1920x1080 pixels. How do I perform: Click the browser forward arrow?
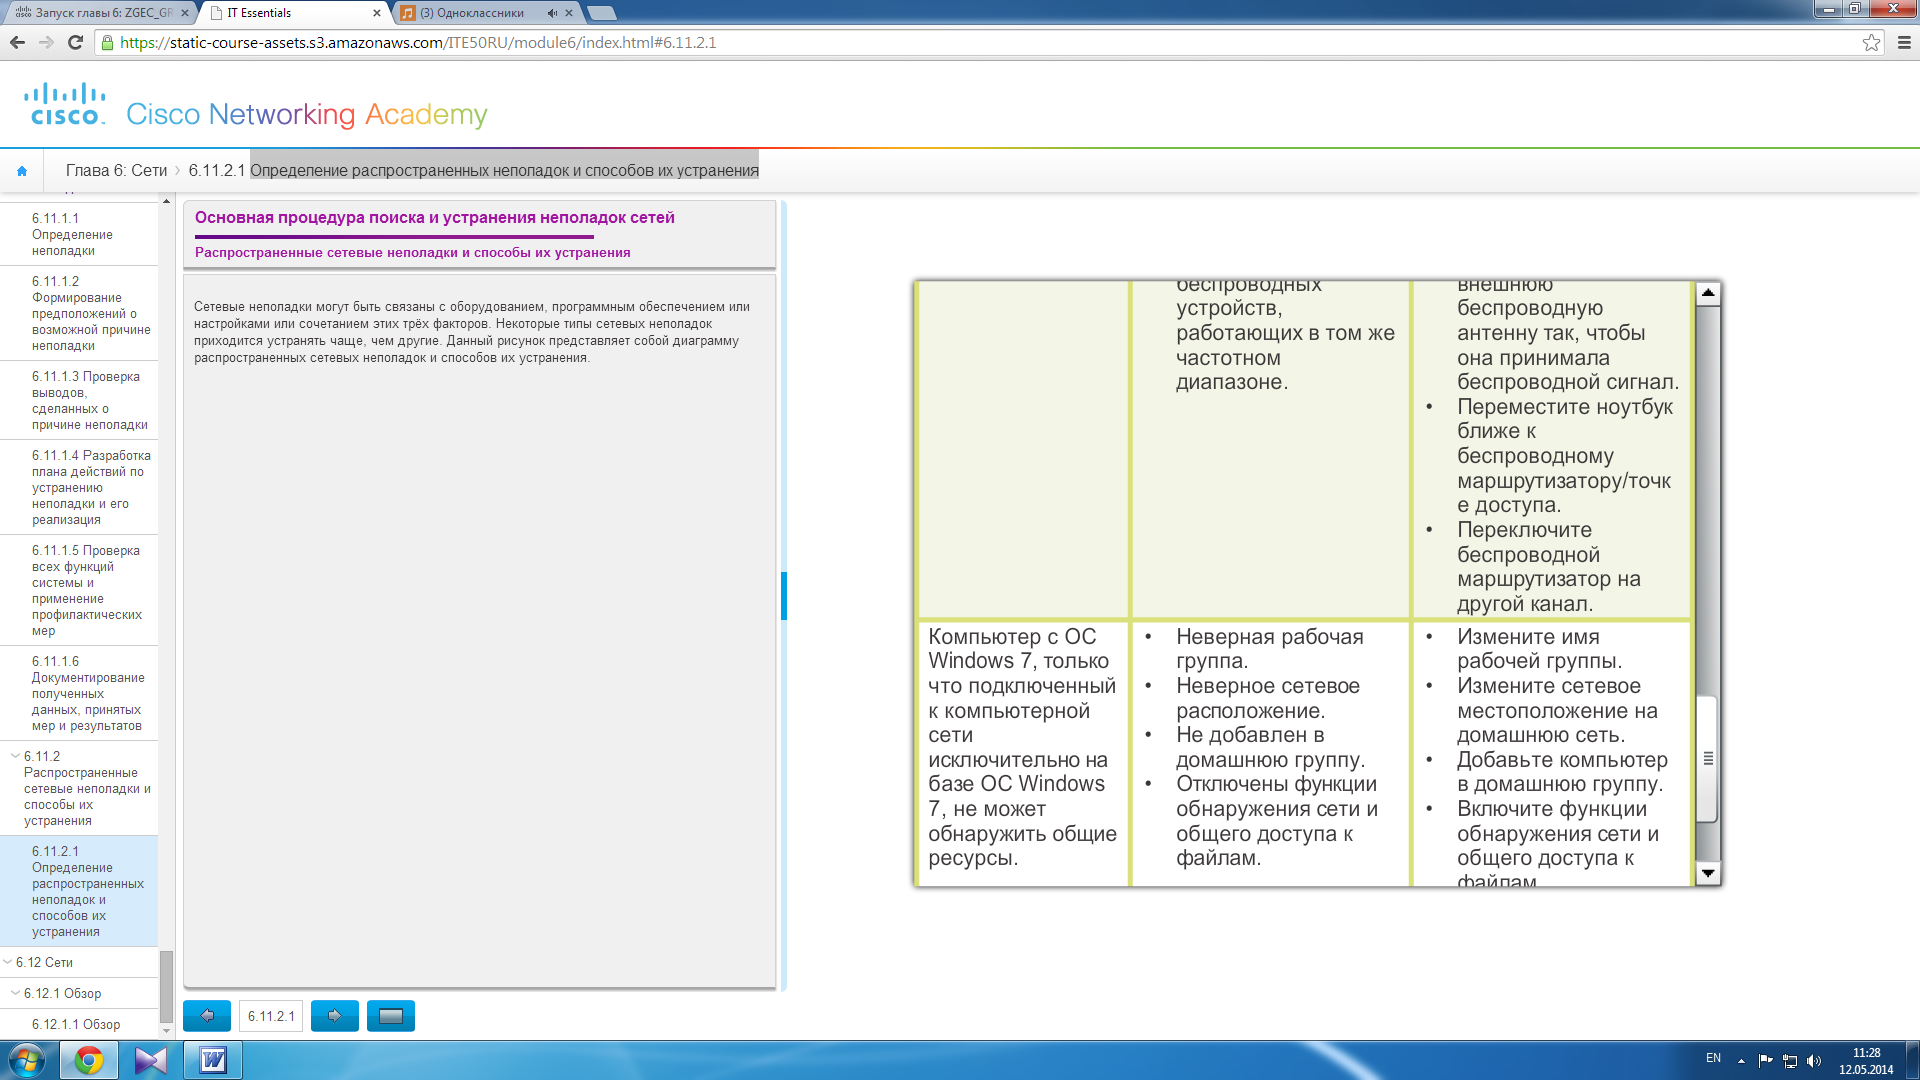(x=46, y=42)
